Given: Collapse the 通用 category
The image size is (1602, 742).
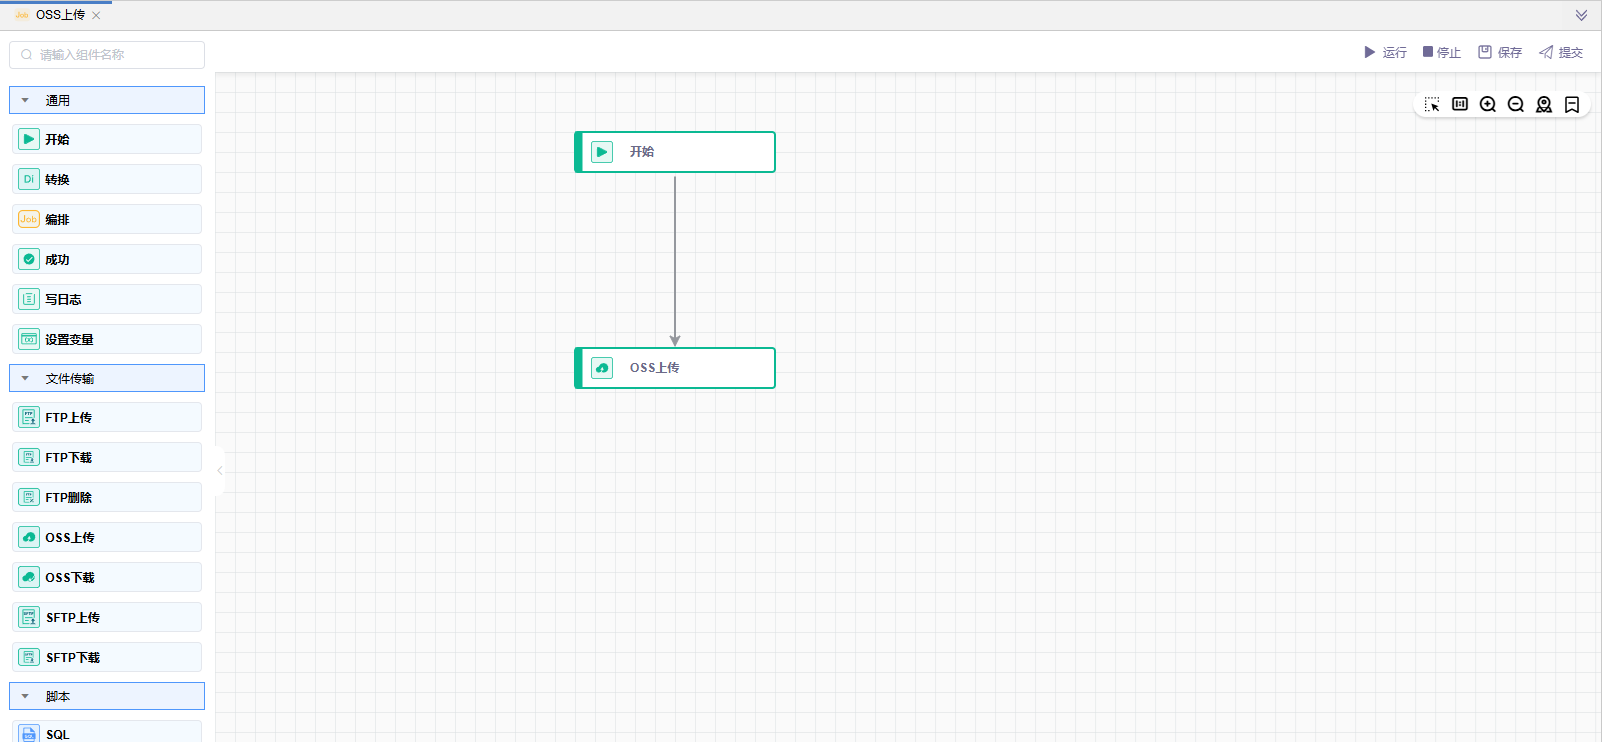Looking at the screenshot, I should (26, 101).
